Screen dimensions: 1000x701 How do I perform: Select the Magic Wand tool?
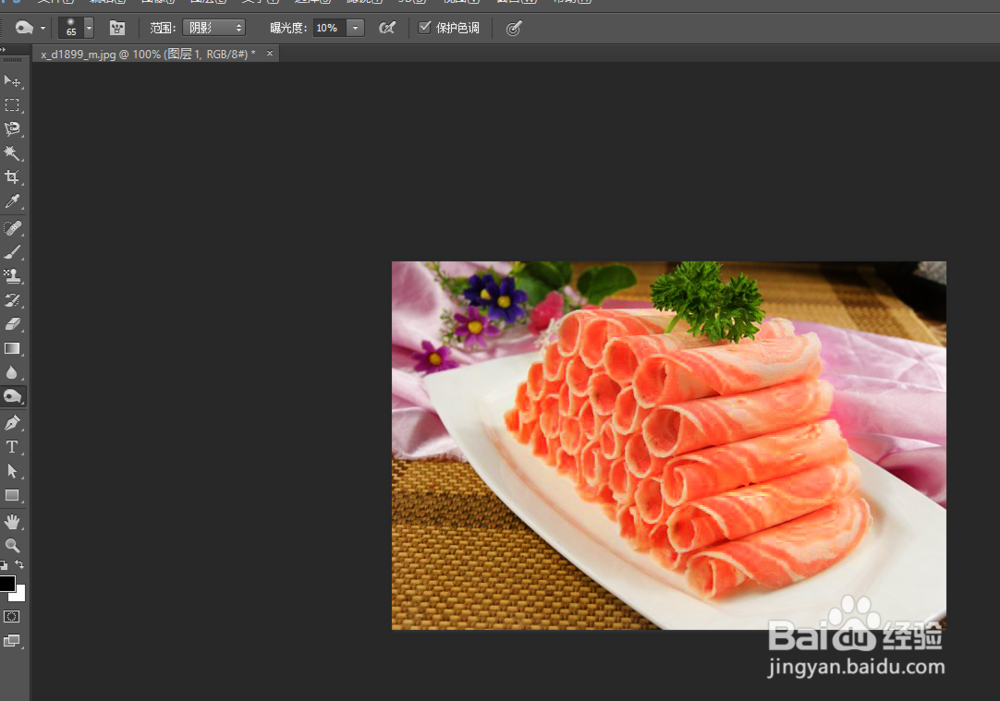12,153
